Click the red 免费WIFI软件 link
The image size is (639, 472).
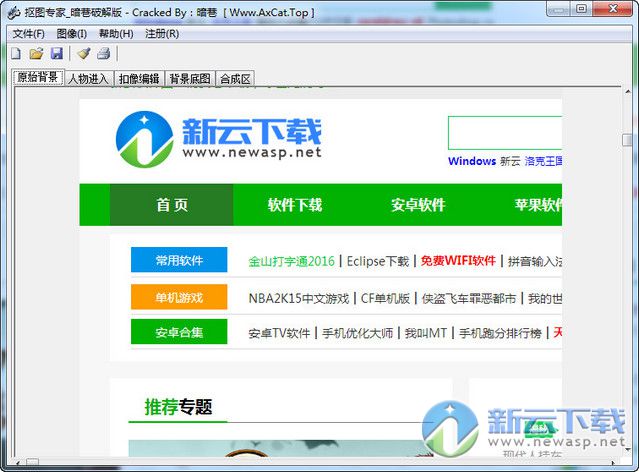(x=458, y=260)
